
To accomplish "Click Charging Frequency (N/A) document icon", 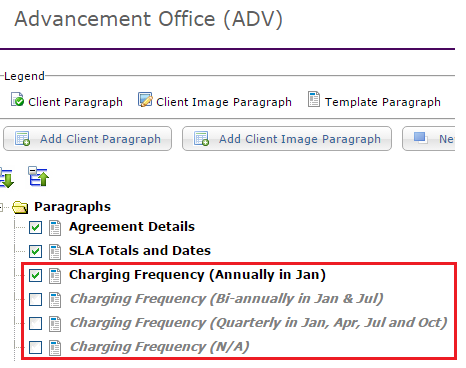I will (x=55, y=348).
